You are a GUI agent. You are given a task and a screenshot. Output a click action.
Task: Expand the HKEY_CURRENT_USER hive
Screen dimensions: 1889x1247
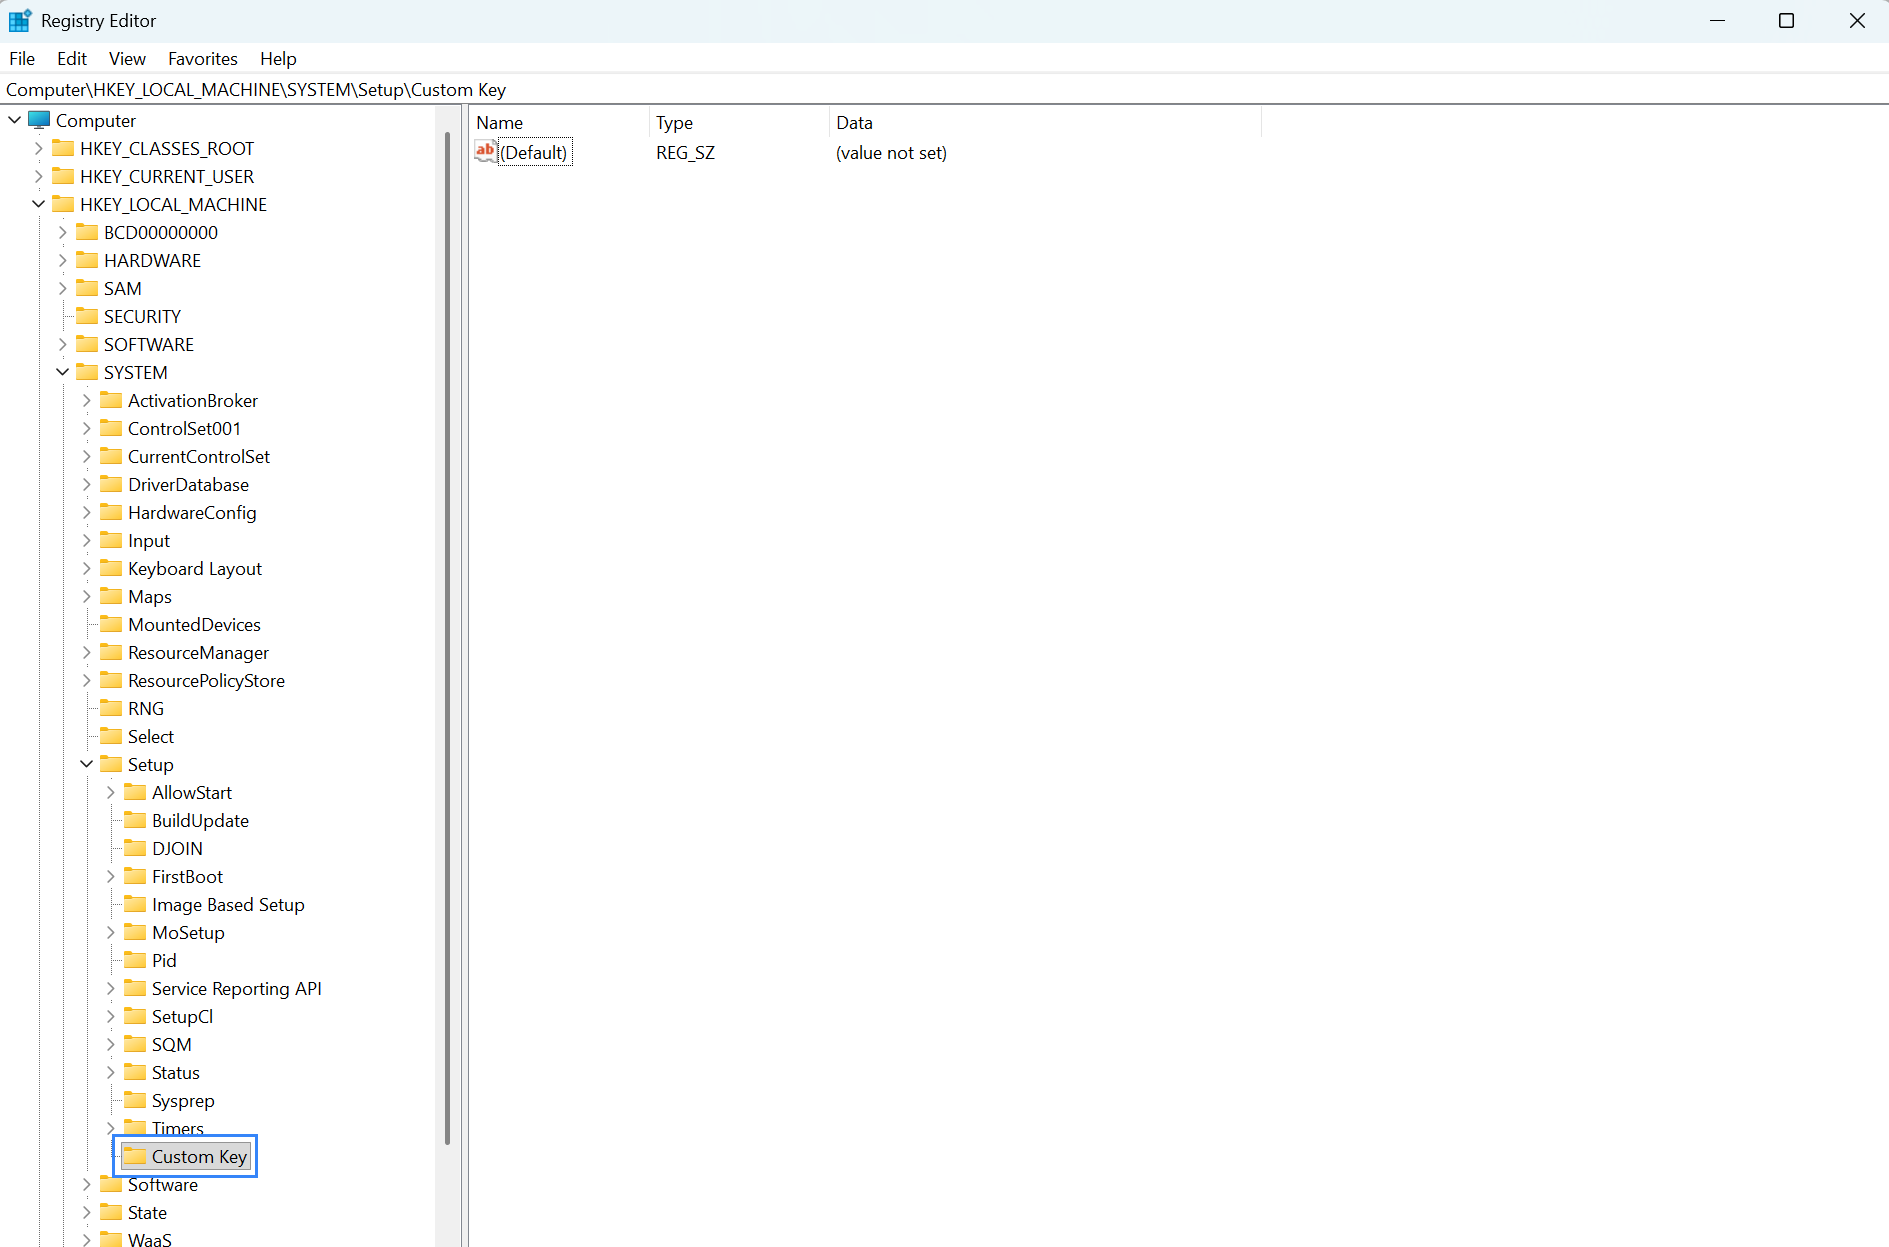tap(39, 176)
